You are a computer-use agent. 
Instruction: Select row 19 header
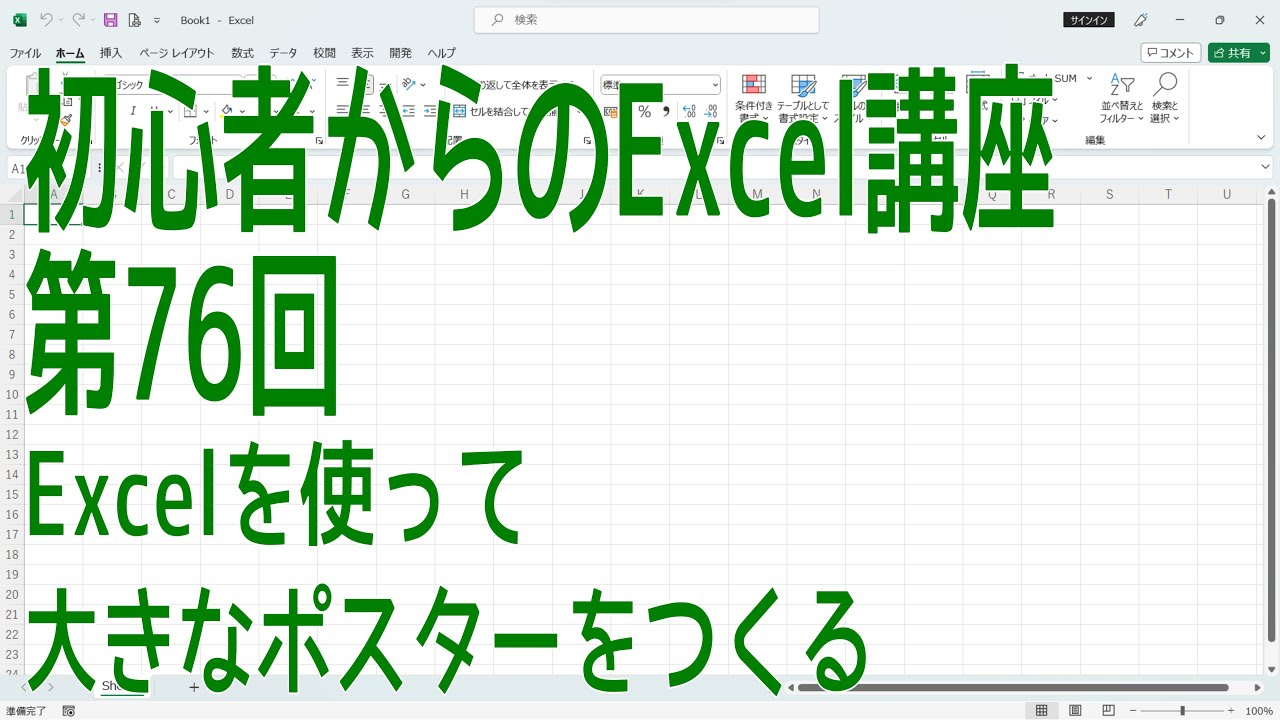tap(12, 574)
